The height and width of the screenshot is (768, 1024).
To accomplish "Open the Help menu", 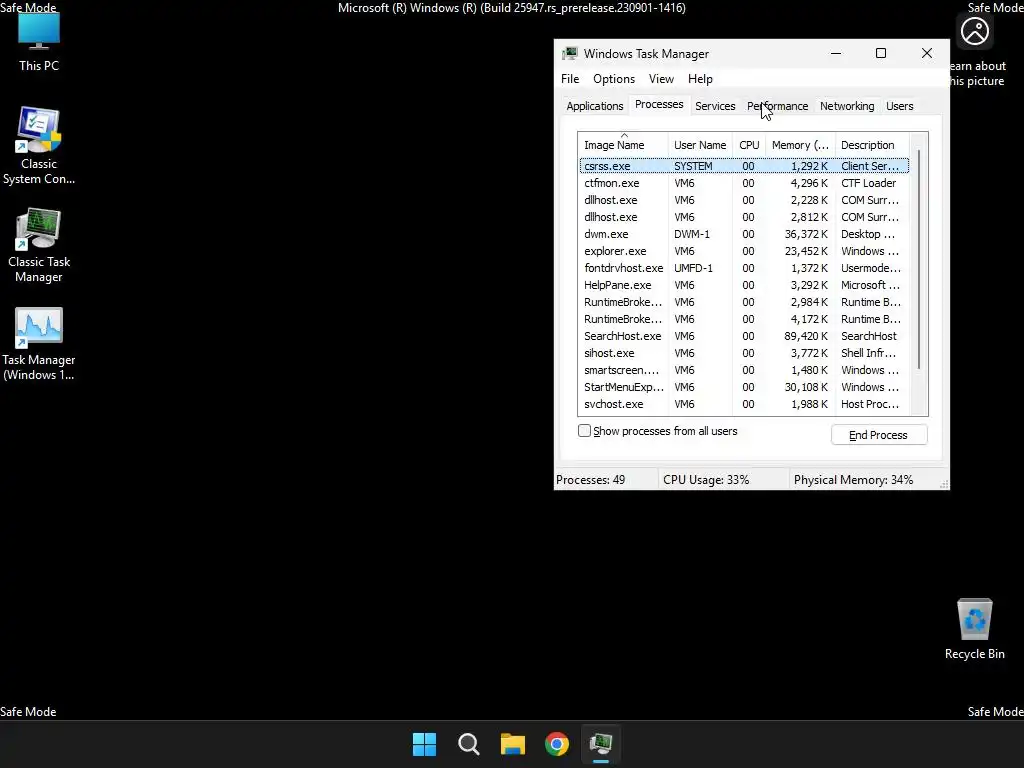I will point(700,79).
